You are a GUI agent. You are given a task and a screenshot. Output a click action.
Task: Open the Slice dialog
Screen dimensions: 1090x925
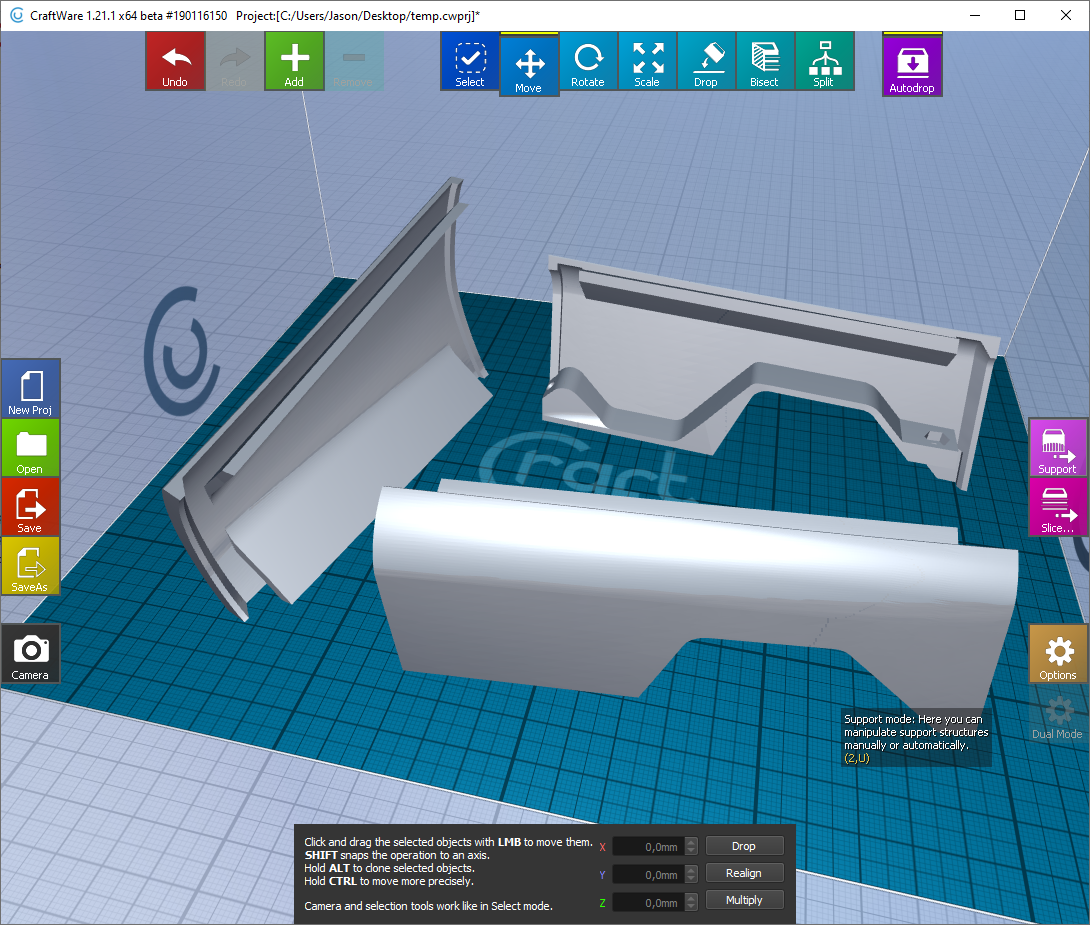point(1057,507)
